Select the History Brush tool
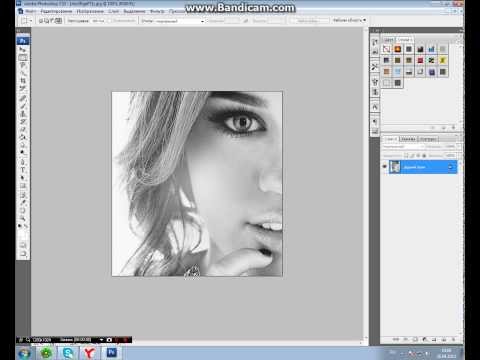The width and height of the screenshot is (480, 360). (x=23, y=122)
